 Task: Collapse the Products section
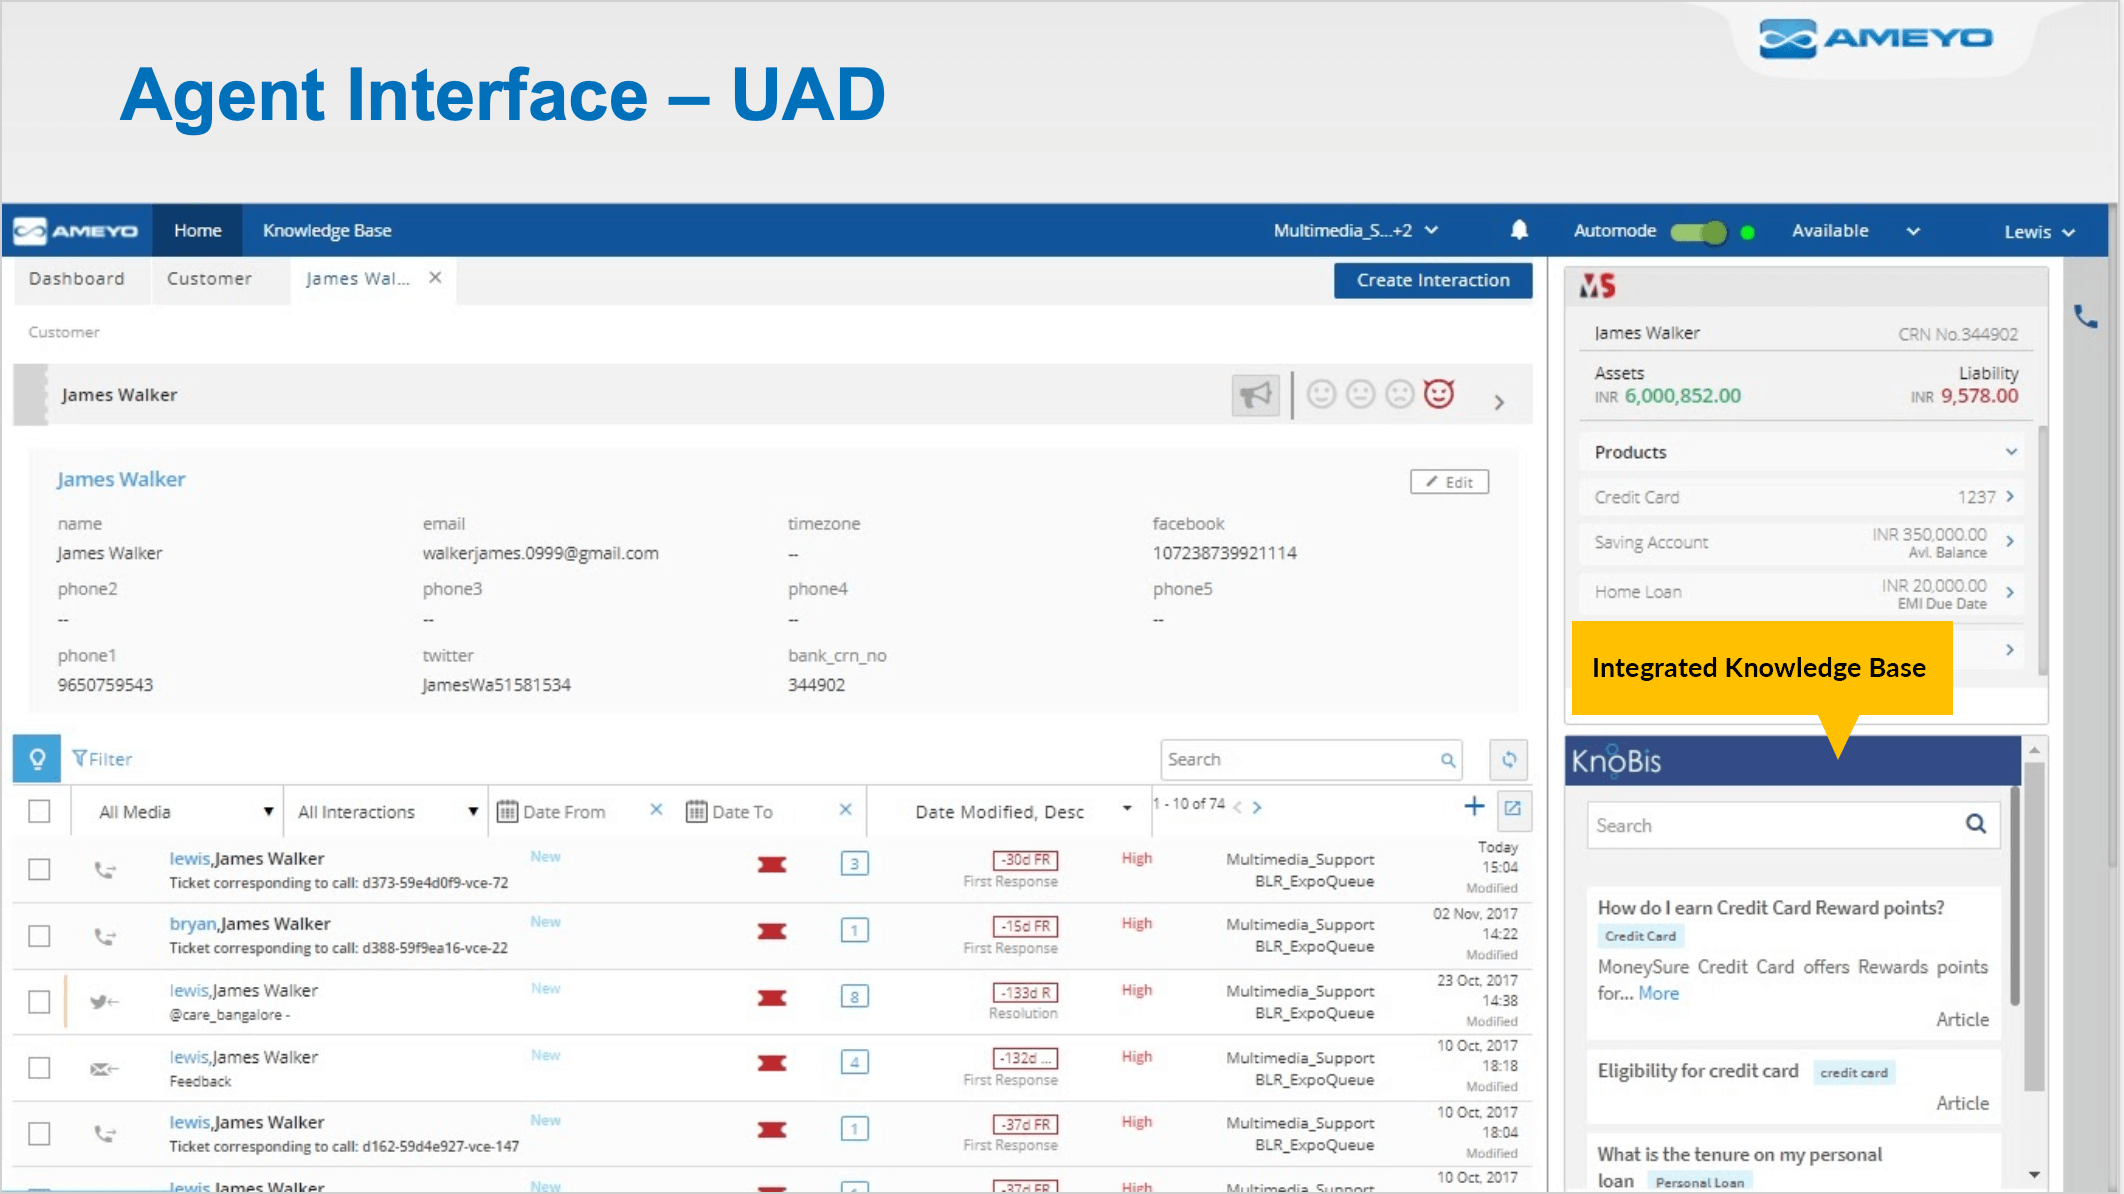tap(2011, 452)
